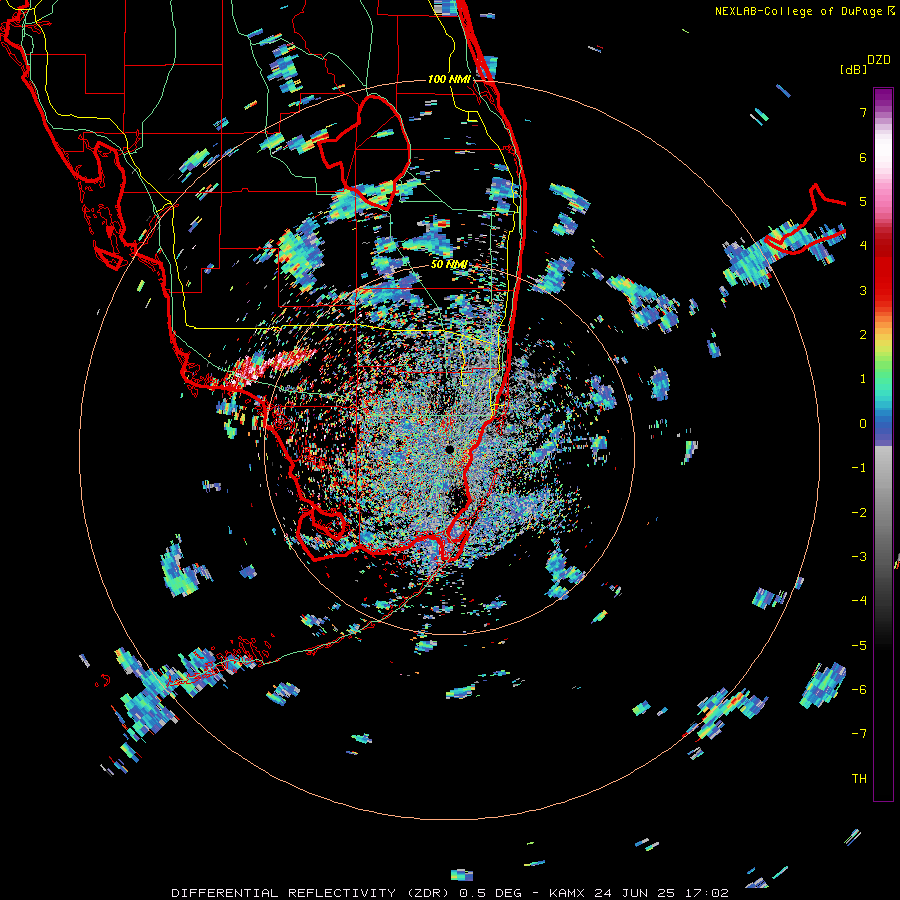Click the purple top of the color bar
Screen dimensions: 900x900
(883, 98)
